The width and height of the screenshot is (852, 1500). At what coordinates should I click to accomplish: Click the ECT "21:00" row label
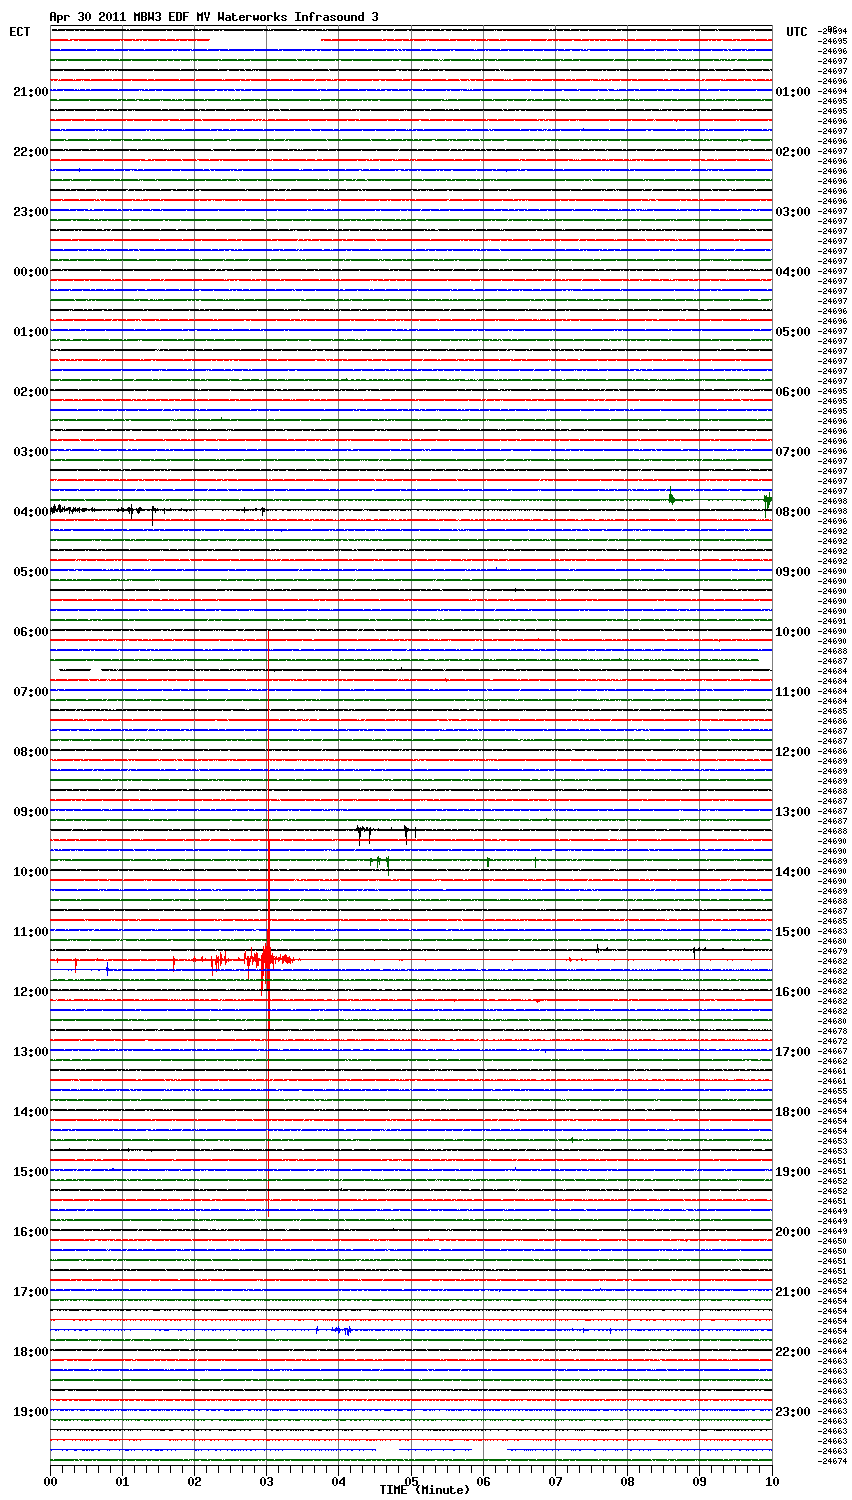click(x=31, y=92)
